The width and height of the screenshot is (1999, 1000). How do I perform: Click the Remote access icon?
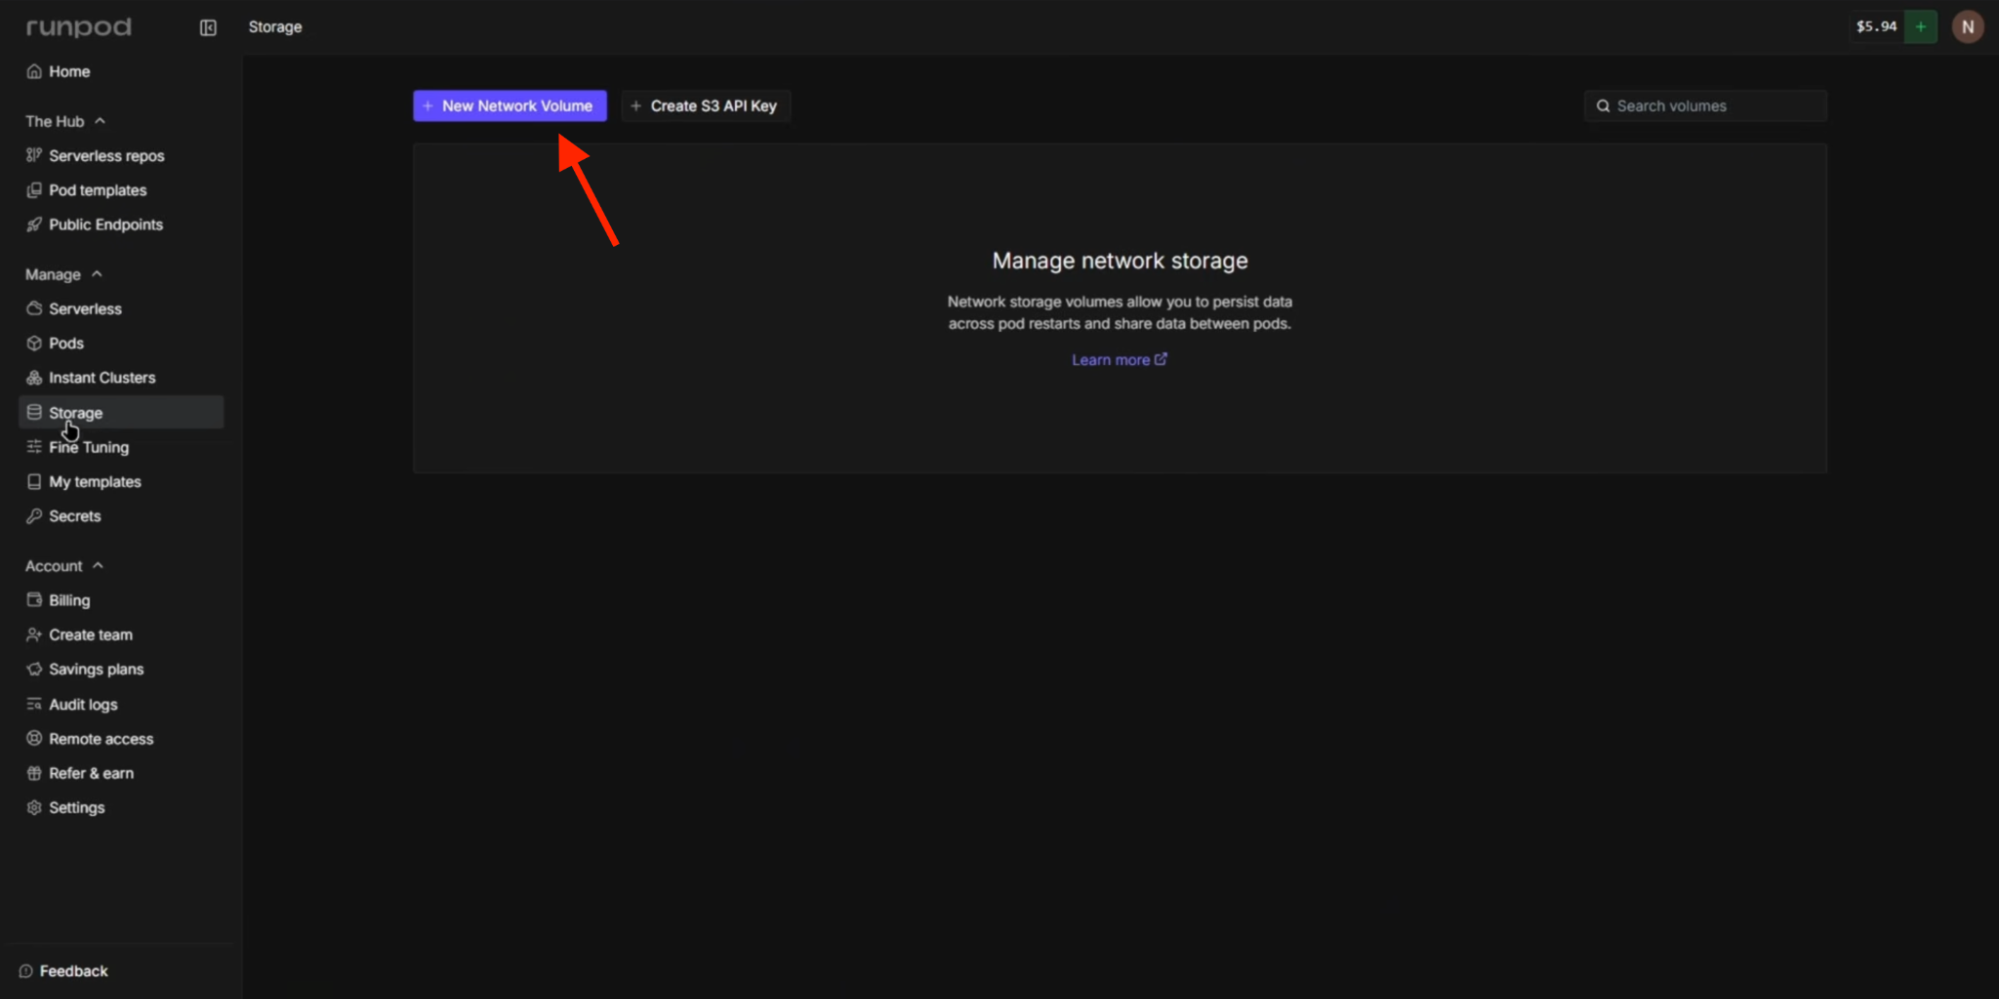pyautogui.click(x=34, y=739)
